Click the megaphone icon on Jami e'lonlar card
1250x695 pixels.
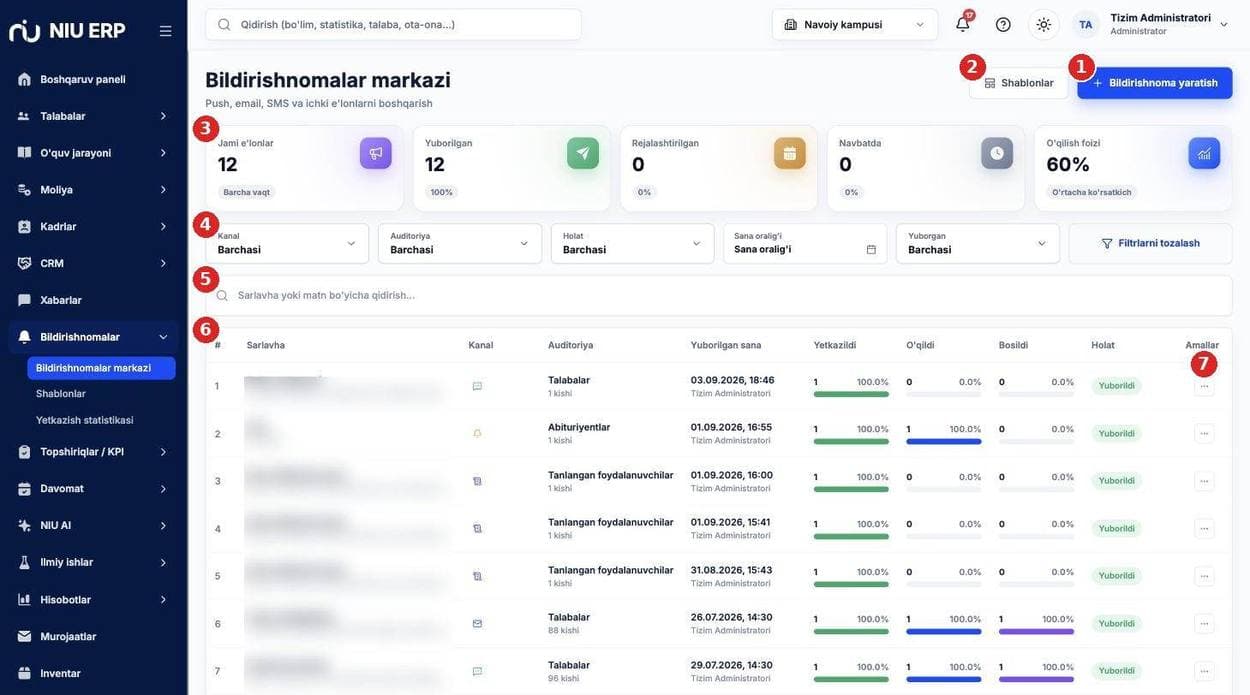point(376,153)
